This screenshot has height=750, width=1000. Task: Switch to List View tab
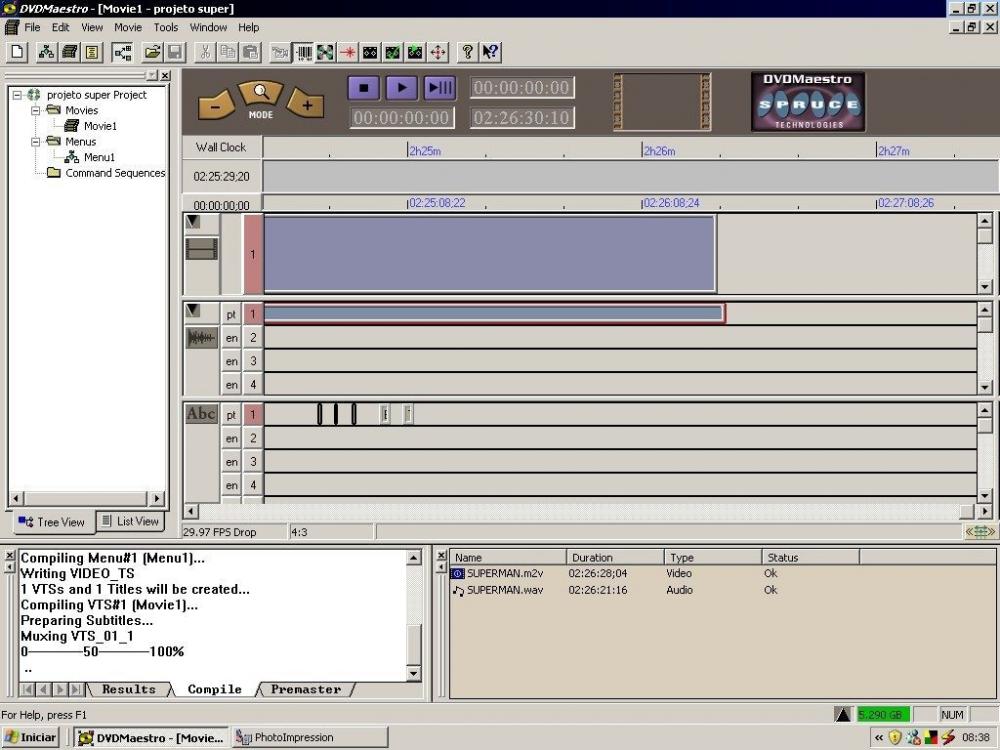[x=131, y=521]
